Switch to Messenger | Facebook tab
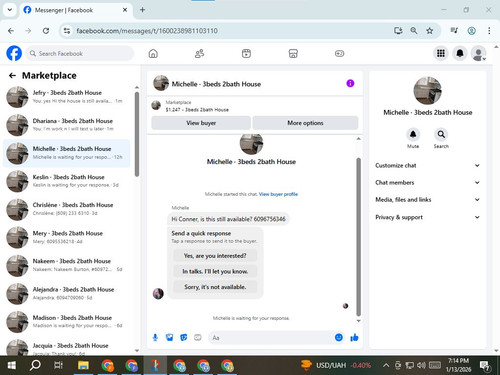Image resolution: width=500 pixels, height=375 pixels. 76,10
